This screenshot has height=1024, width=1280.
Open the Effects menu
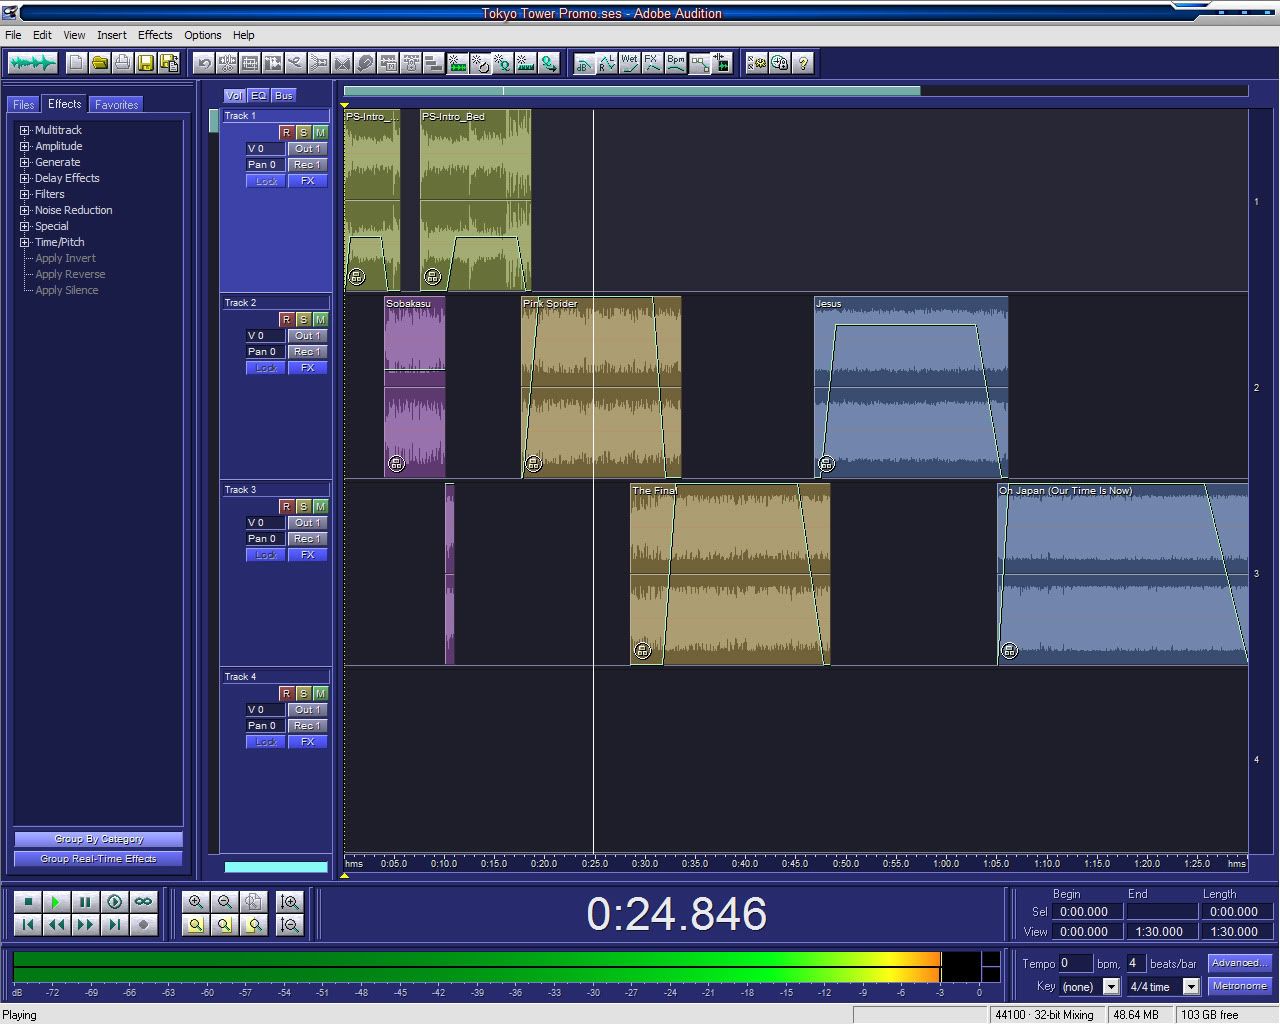click(155, 34)
